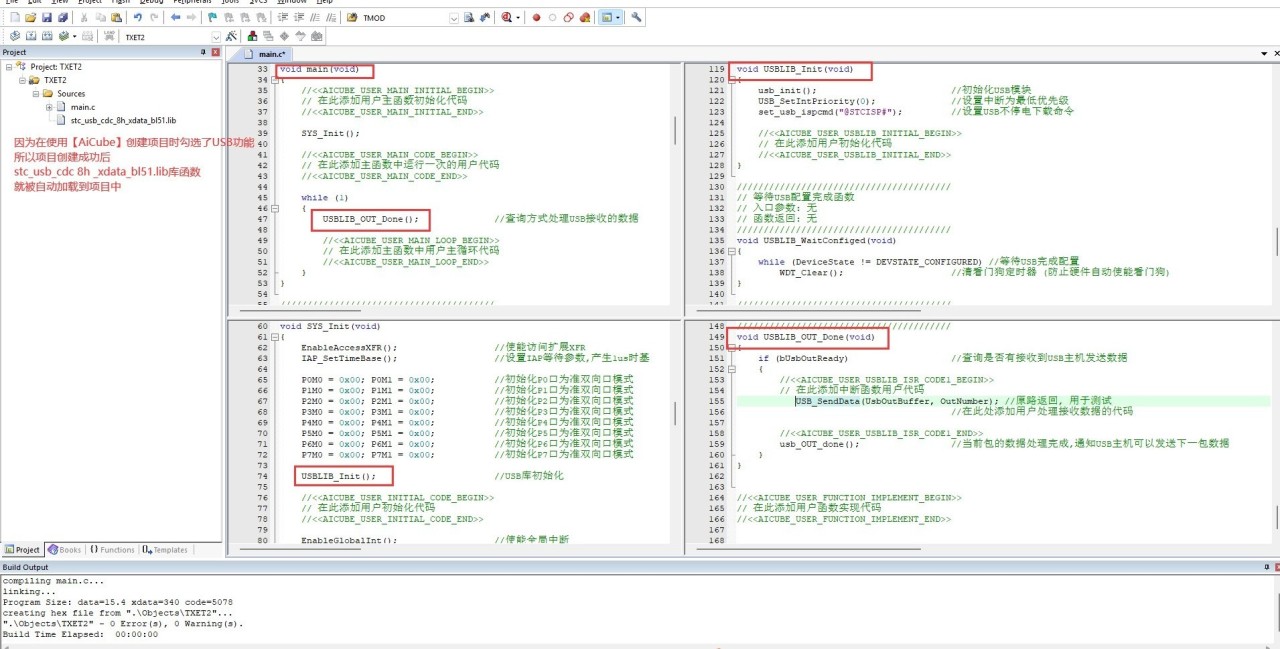
Task: Select stc_usb_cdc_8h_xdata_bl51.lib in project tree
Action: (x=122, y=120)
